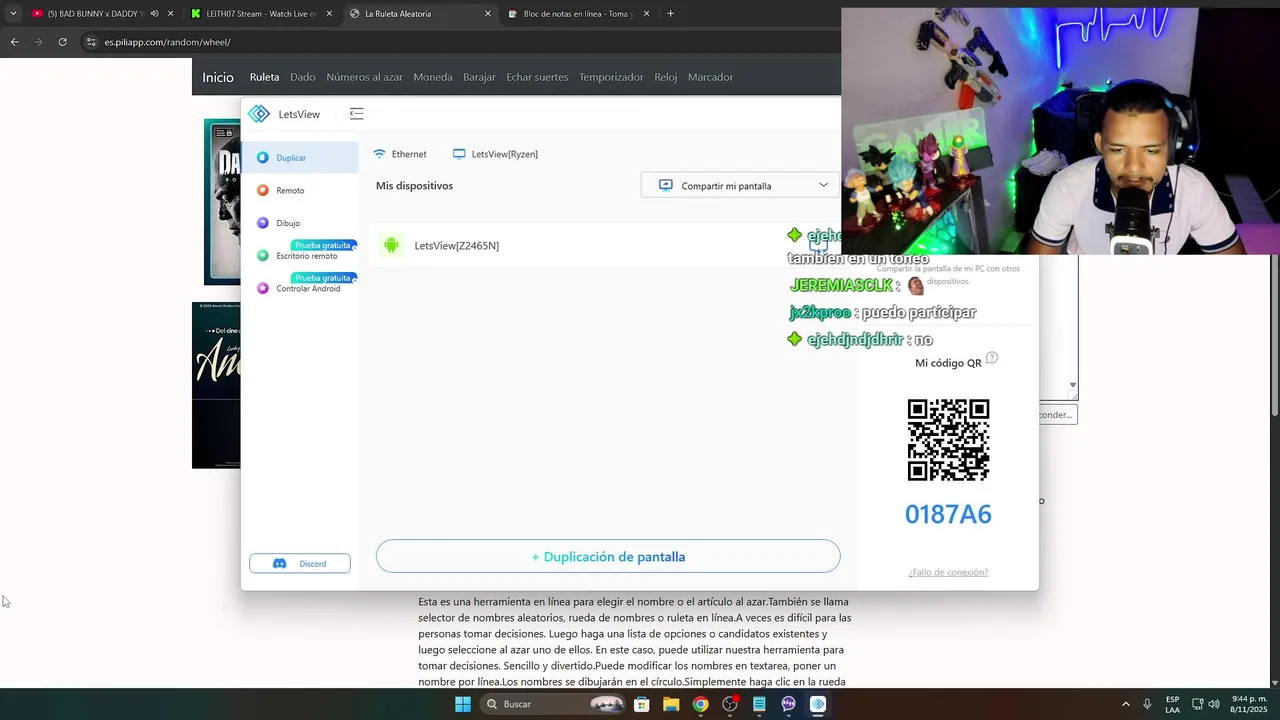This screenshot has width=1280, height=720.
Task: Switch to the La Ruleta Aleatoria tab
Action: pos(420,14)
